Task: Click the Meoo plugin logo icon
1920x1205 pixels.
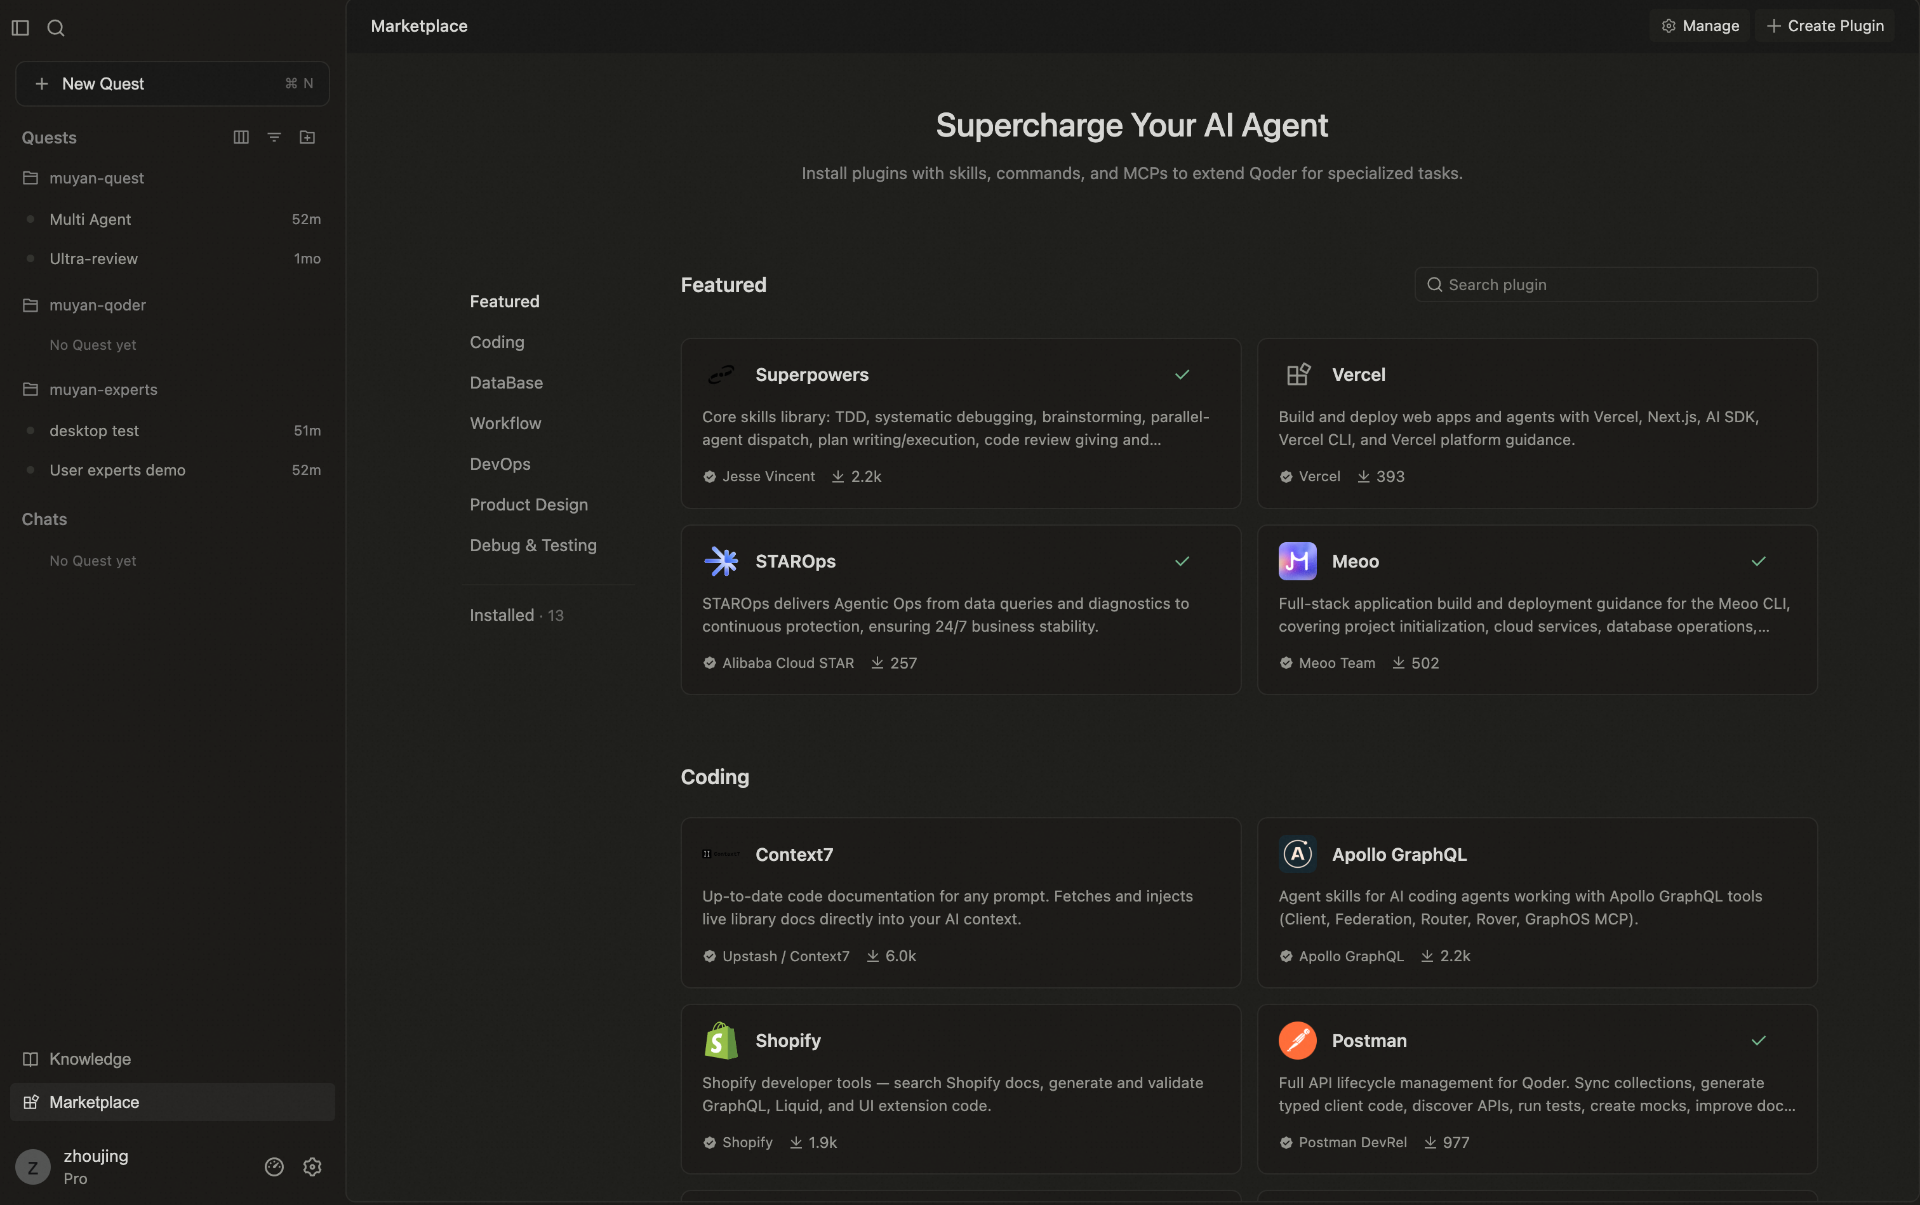Action: point(1298,561)
